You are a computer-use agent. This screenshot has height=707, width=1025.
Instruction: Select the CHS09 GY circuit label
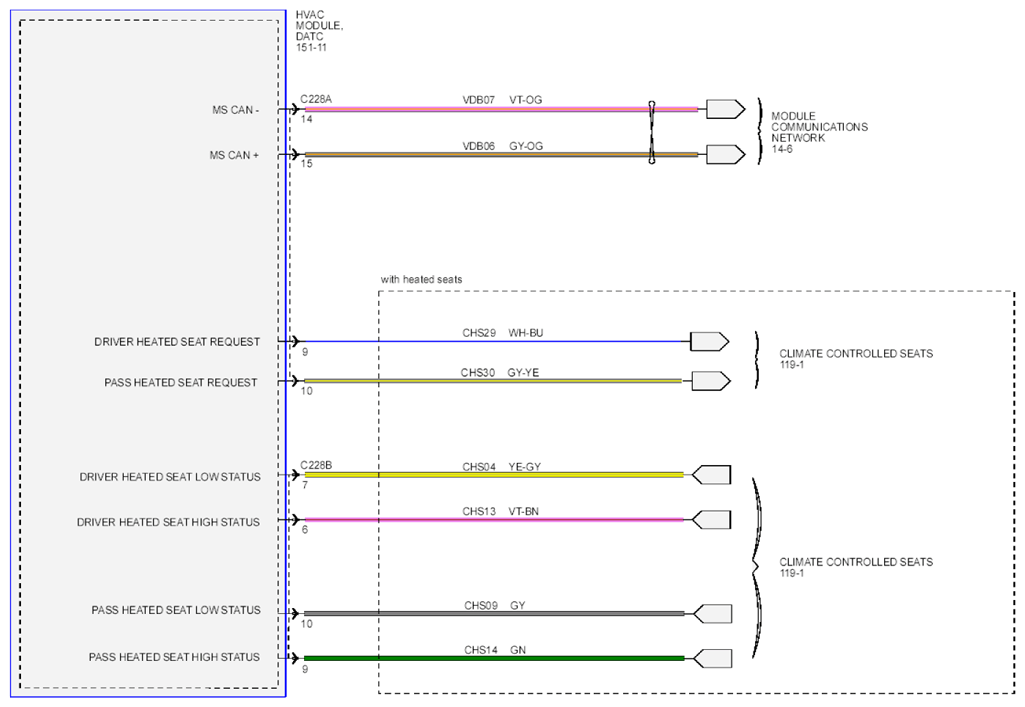[x=495, y=605]
